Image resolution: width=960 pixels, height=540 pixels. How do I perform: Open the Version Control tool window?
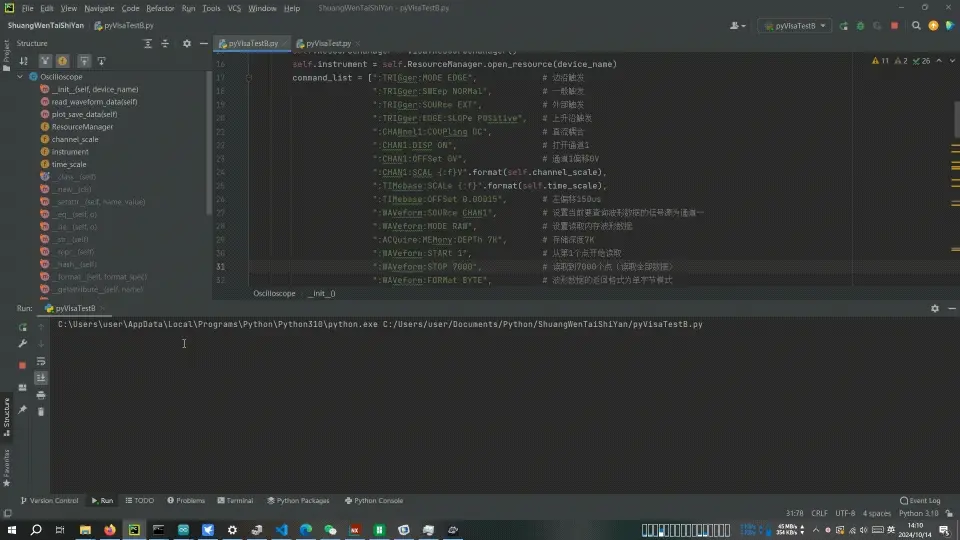pos(50,501)
